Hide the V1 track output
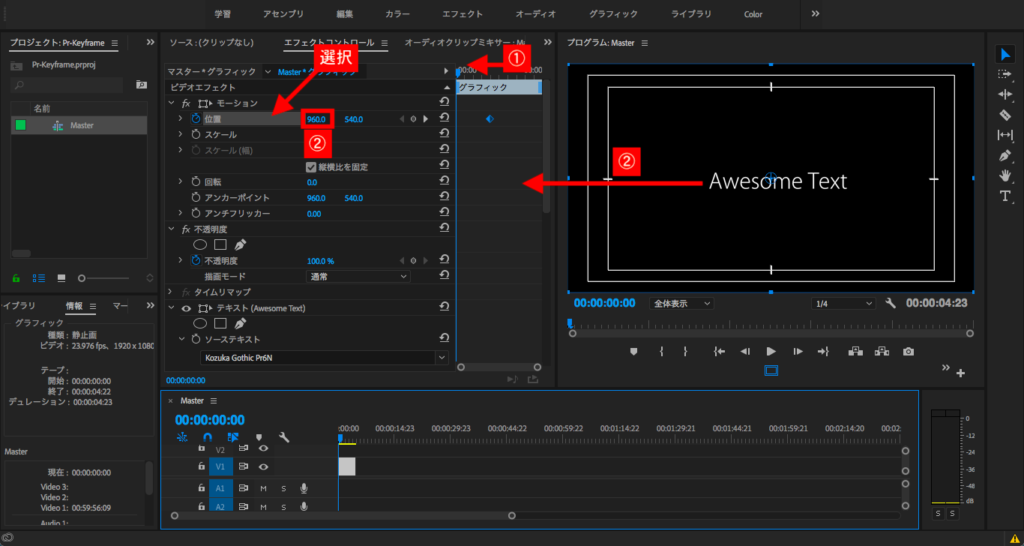Screen dimensions: 1024x546 (x=264, y=467)
